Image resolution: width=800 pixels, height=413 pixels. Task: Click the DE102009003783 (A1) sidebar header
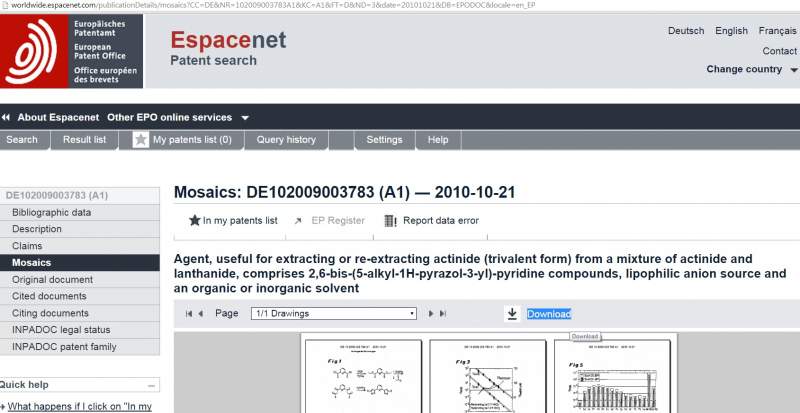tap(80, 196)
